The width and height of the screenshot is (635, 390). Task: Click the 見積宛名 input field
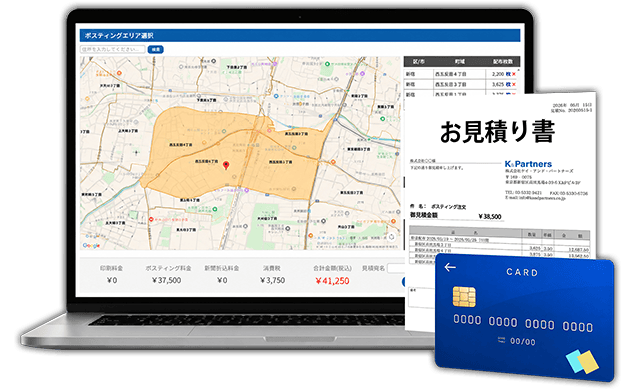click(396, 268)
